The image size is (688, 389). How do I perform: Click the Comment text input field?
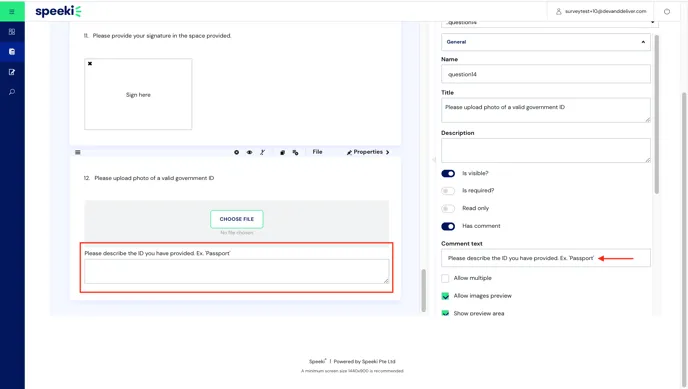coord(545,258)
